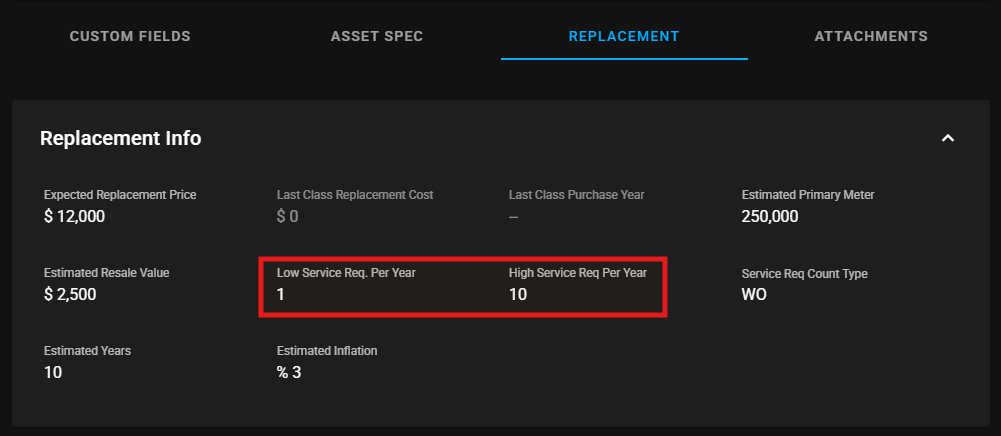This screenshot has width=1001, height=436.
Task: Switch to the Custom Fields tab
Action: click(x=130, y=36)
